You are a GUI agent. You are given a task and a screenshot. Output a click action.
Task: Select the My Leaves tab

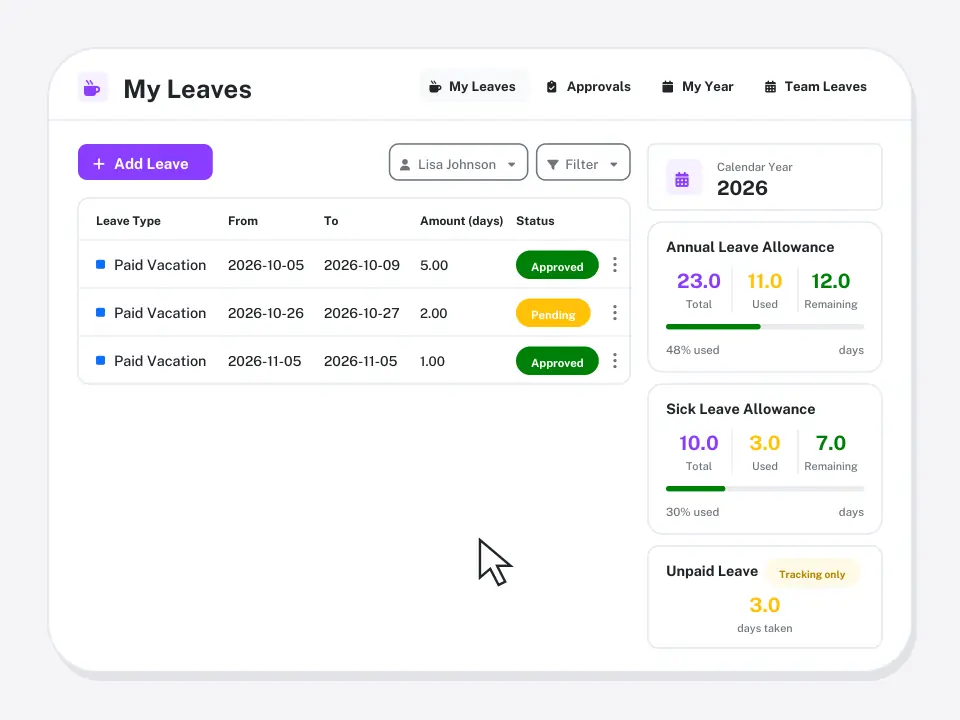[x=473, y=86]
